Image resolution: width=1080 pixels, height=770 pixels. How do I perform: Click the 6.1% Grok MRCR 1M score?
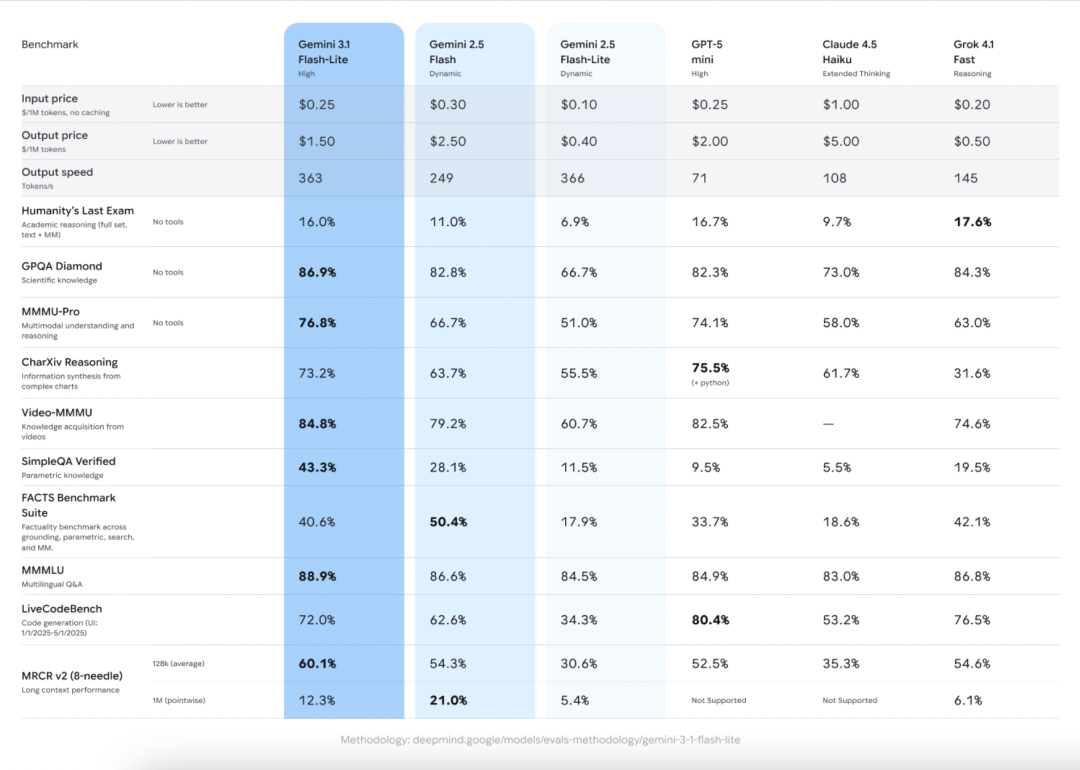[x=968, y=700]
